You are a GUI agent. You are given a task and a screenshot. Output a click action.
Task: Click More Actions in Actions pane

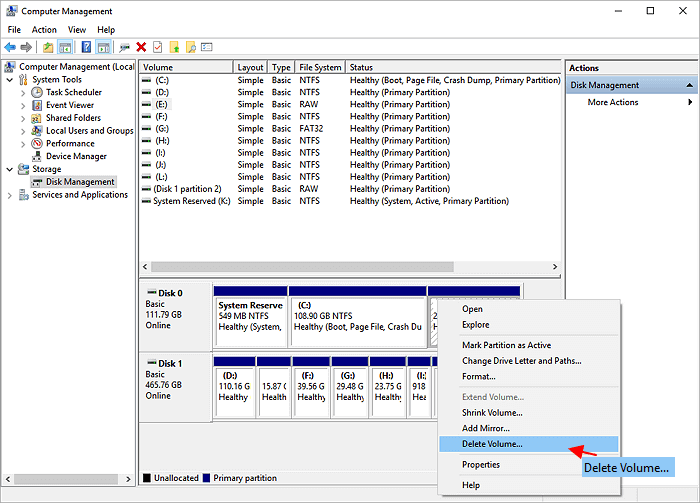point(613,102)
